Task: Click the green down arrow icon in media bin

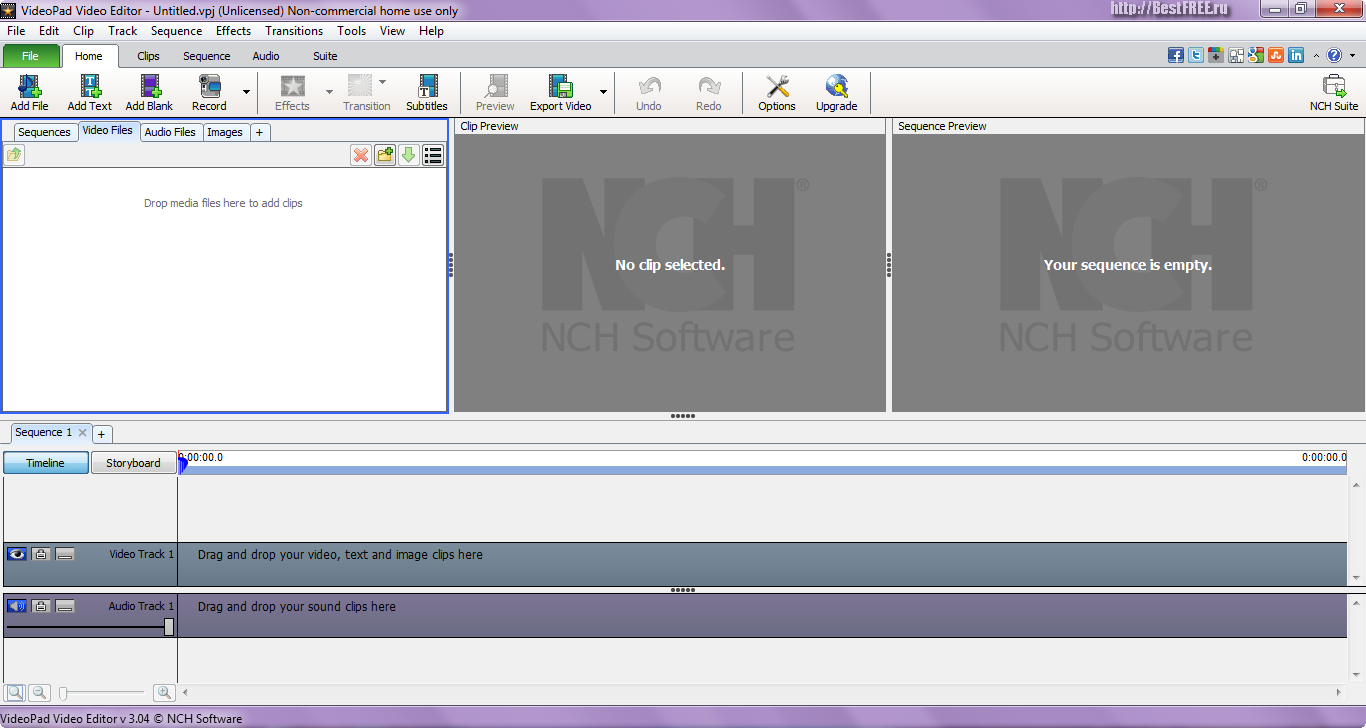Action: pos(408,155)
